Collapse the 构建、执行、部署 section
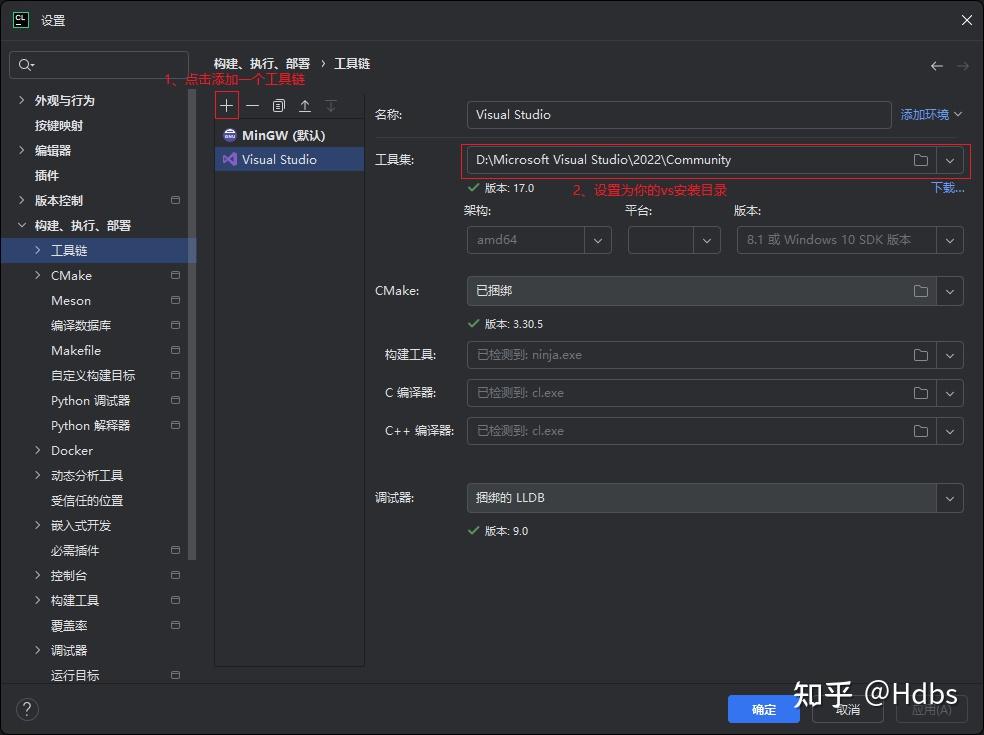This screenshot has height=735, width=984. click(x=22, y=225)
